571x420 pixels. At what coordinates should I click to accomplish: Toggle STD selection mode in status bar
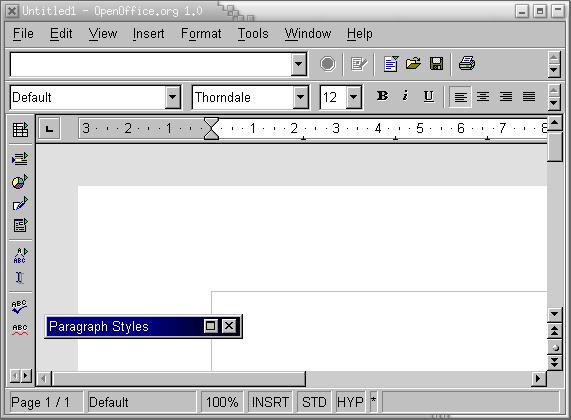tap(314, 402)
